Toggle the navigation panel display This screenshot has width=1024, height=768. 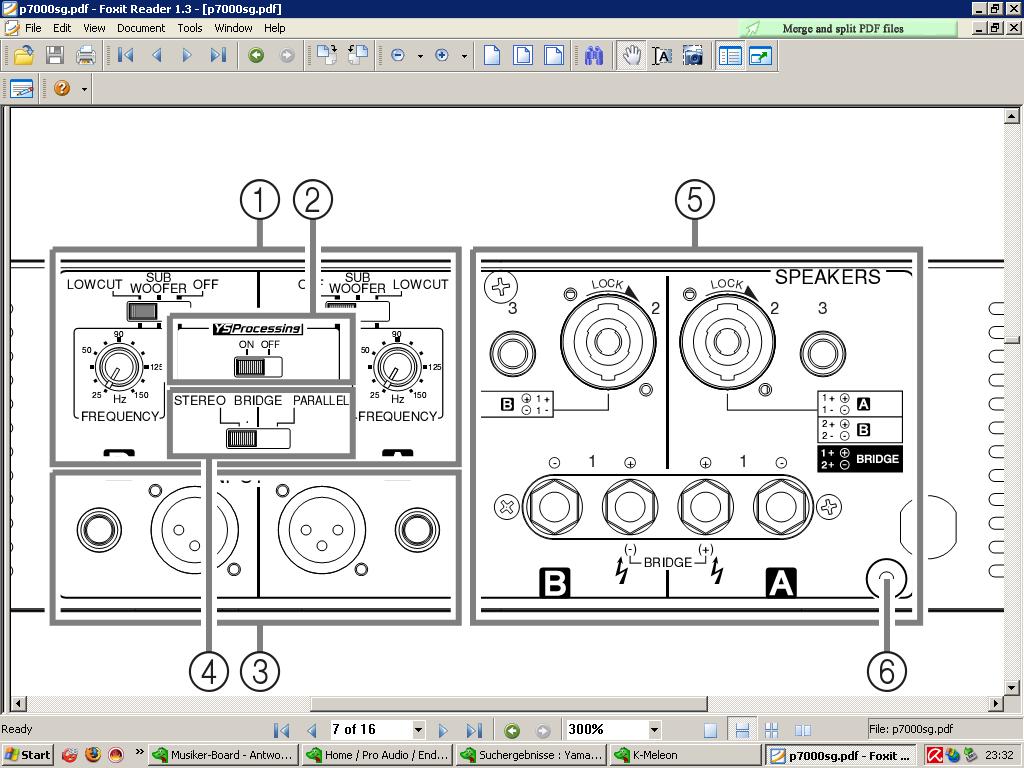pyautogui.click(x=729, y=56)
